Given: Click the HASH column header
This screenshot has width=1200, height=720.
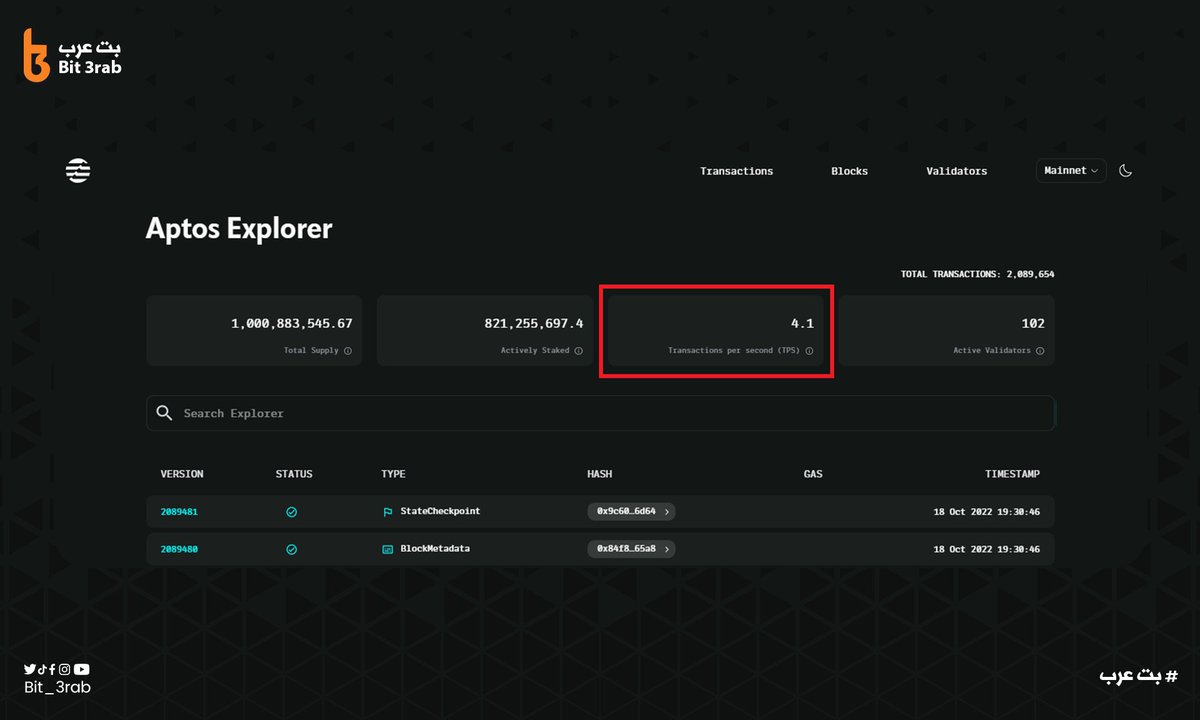Looking at the screenshot, I should (599, 474).
